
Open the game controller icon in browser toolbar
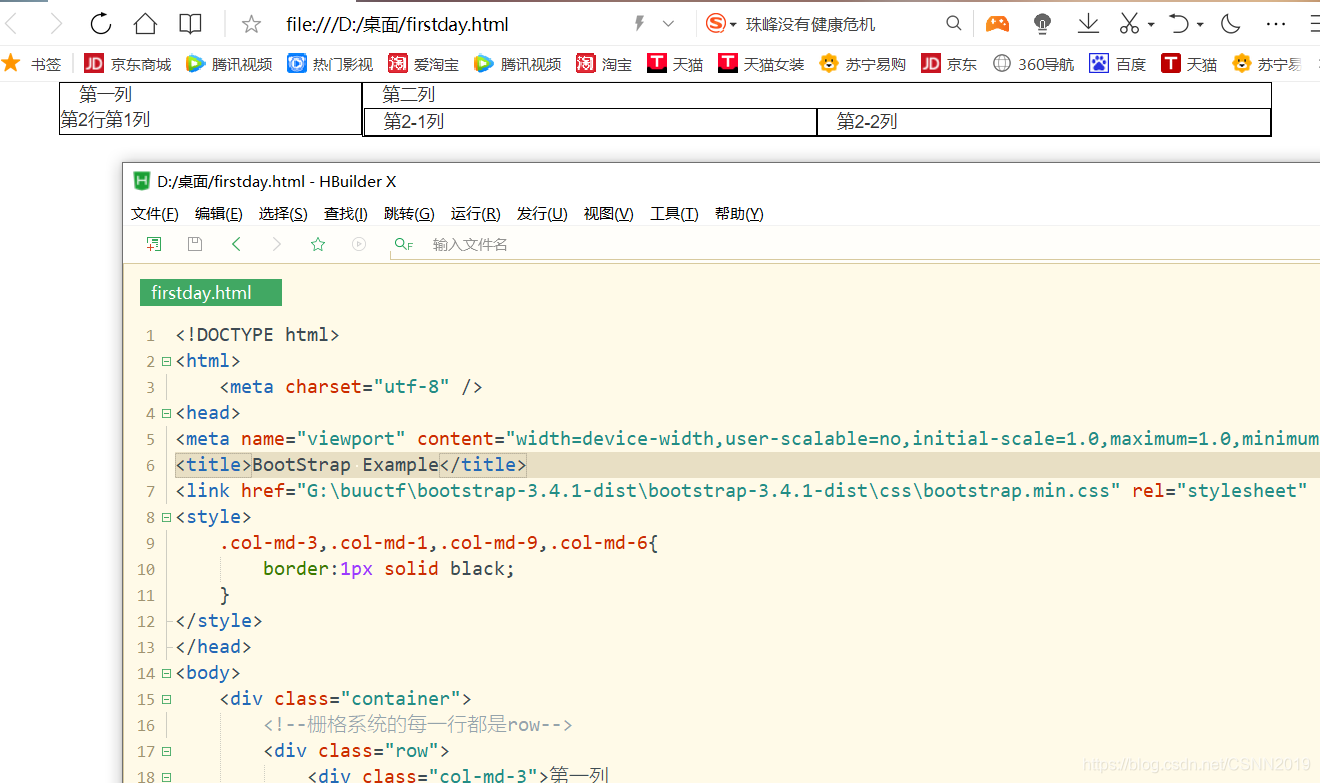click(x=997, y=24)
